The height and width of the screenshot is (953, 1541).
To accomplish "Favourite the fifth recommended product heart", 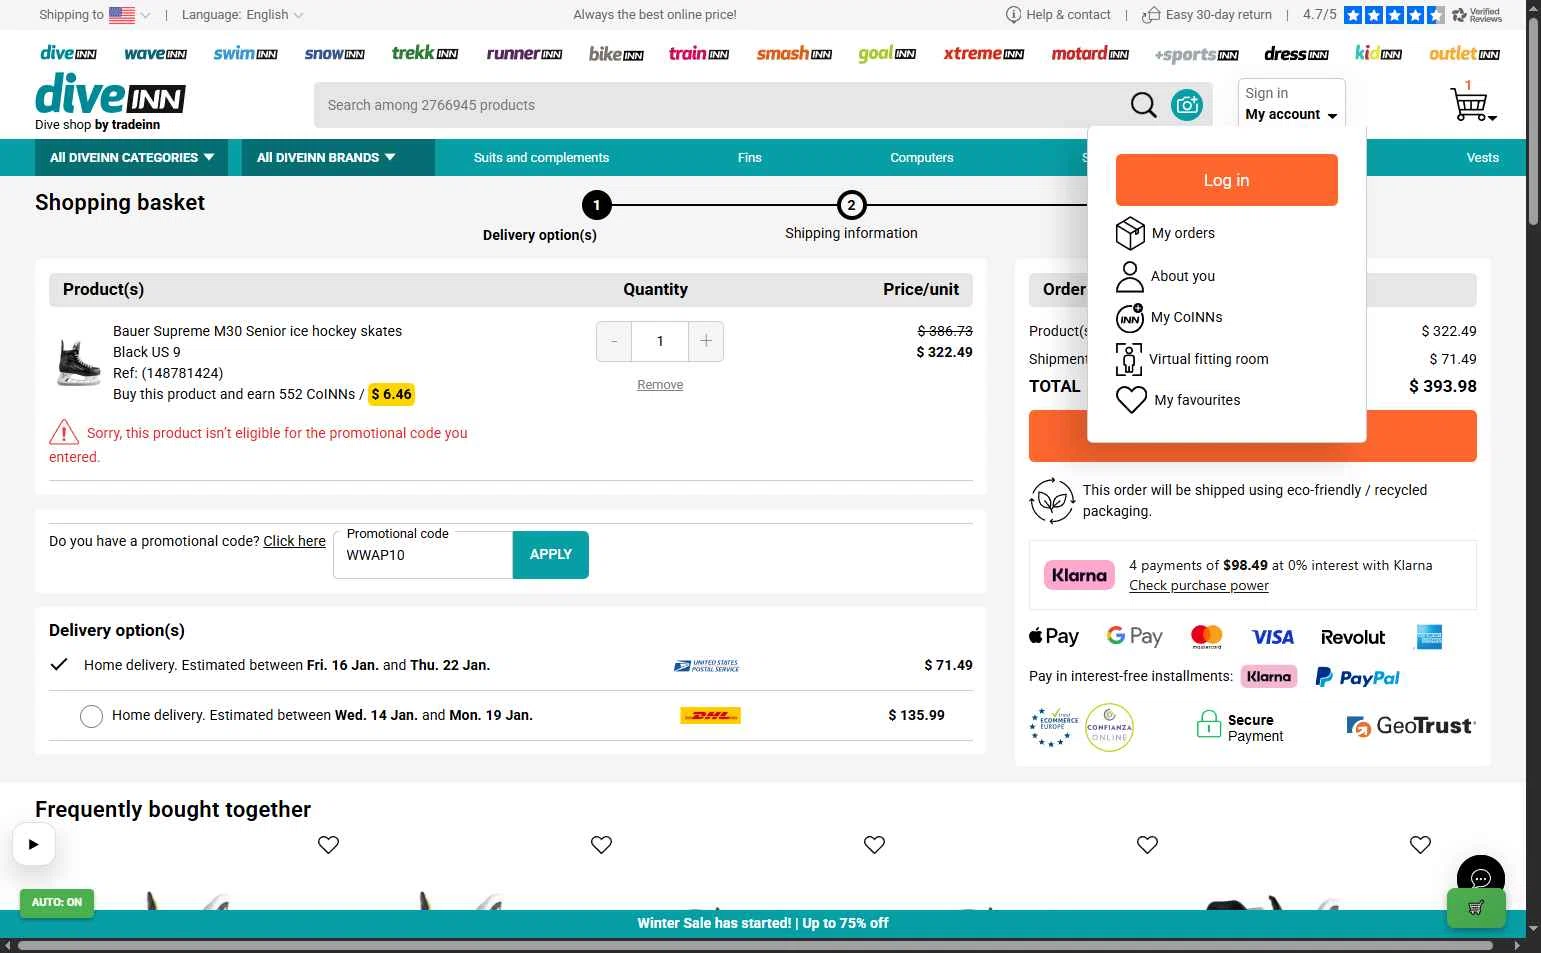I will [1420, 845].
